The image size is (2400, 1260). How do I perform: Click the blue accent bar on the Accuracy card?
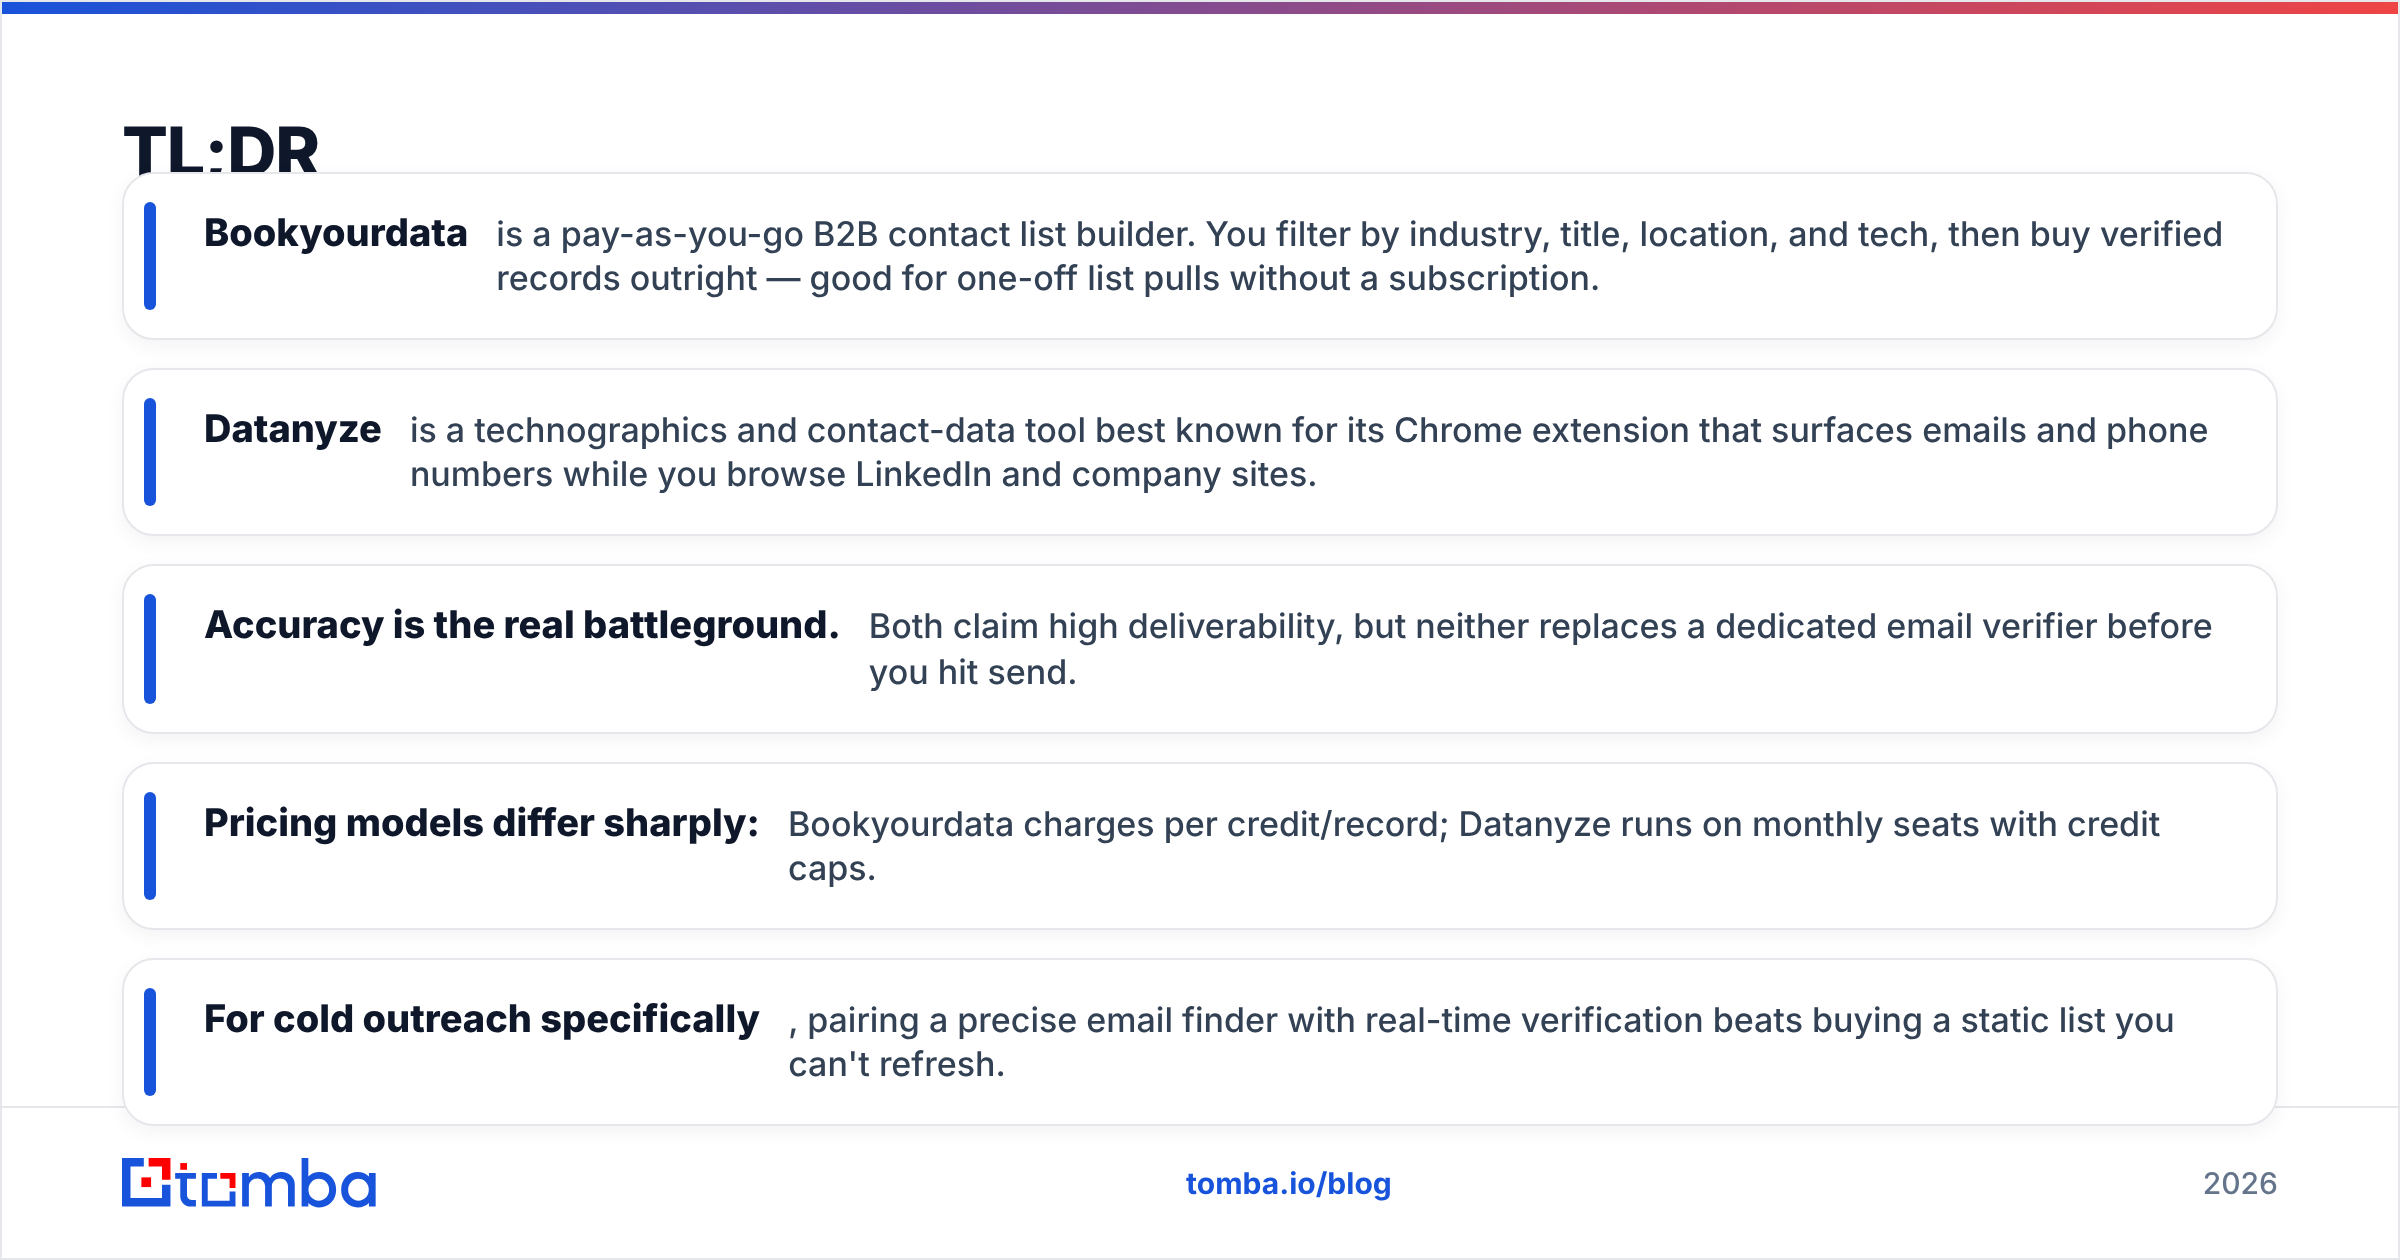(150, 649)
